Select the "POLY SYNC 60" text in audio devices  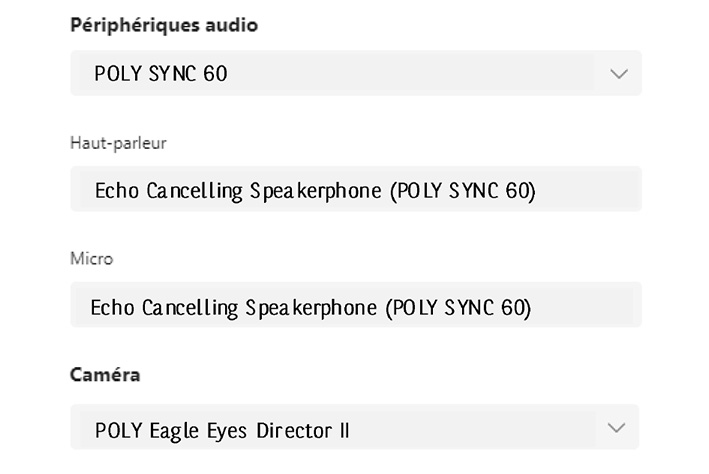[161, 74]
